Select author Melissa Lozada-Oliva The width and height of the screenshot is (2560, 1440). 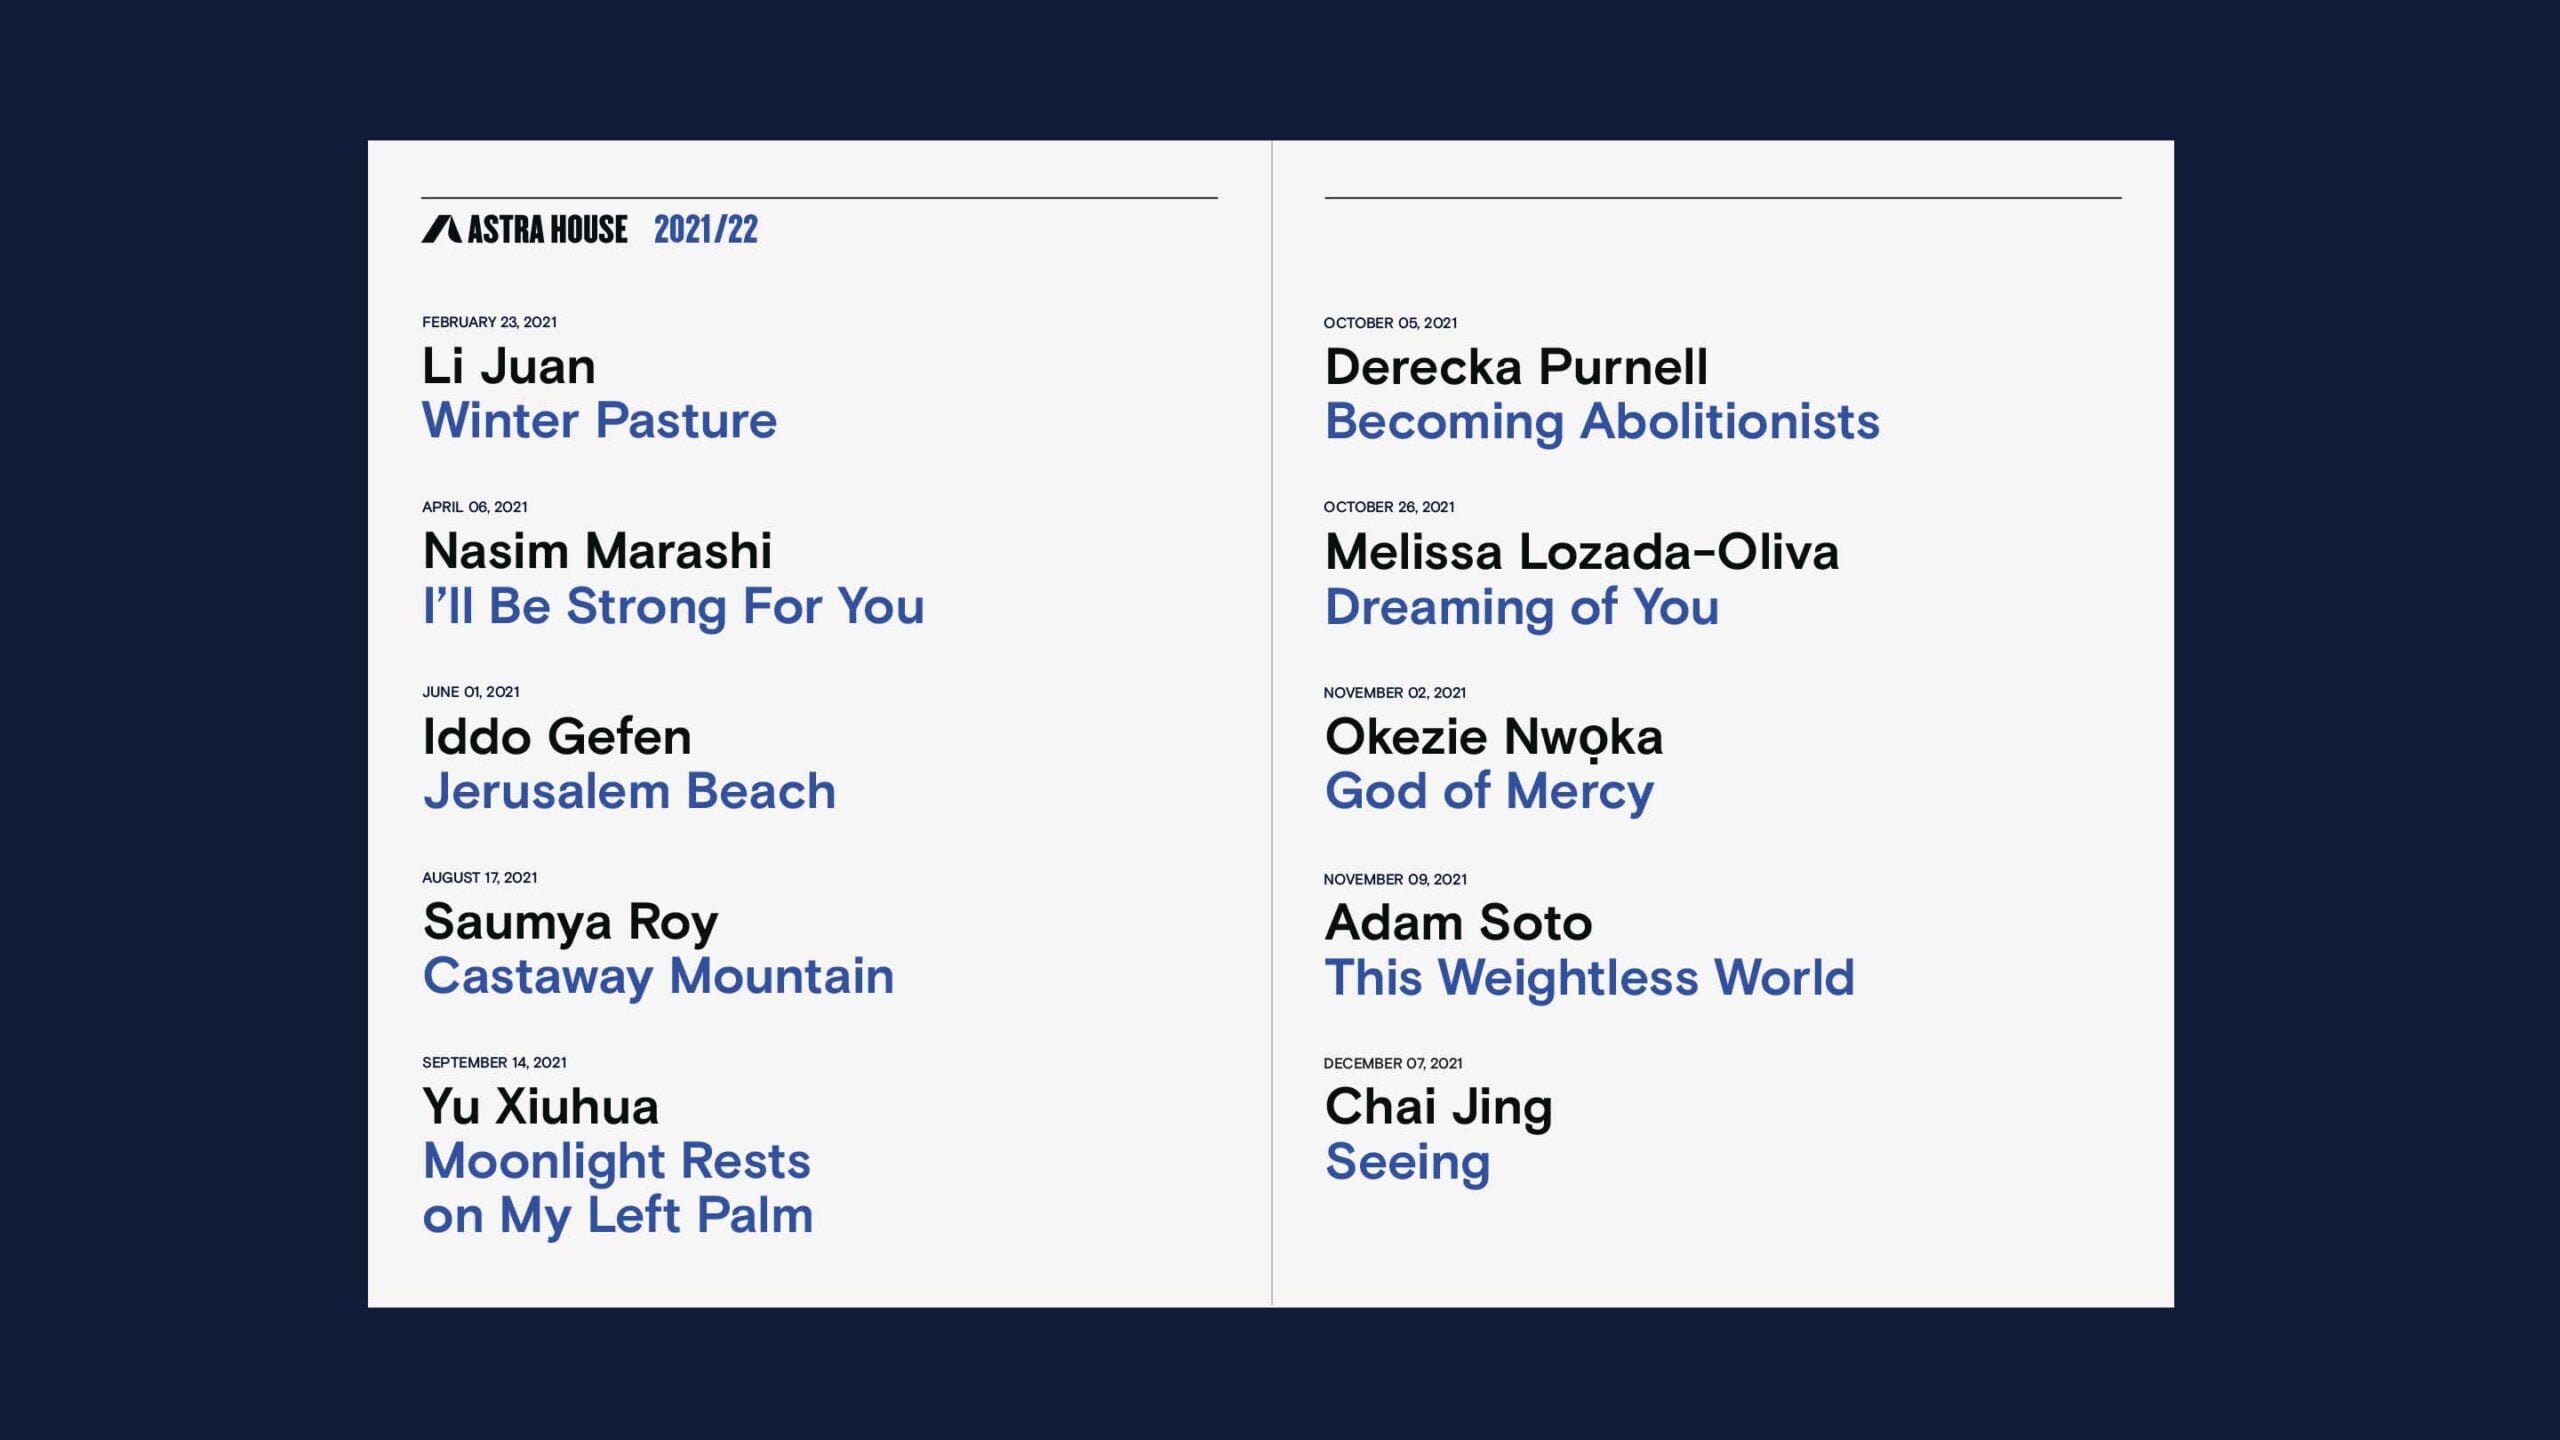point(1581,552)
